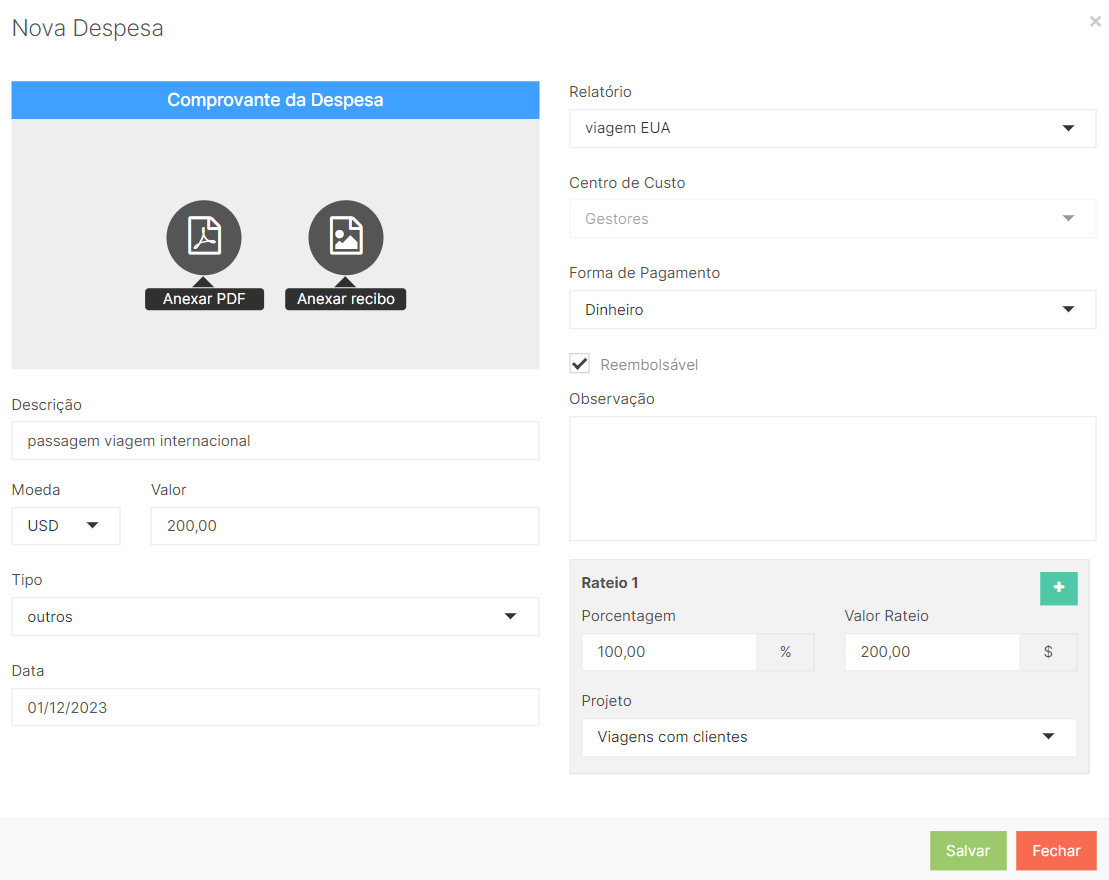
Task: Click the Comprovante da Despesa blue header
Action: pos(275,100)
